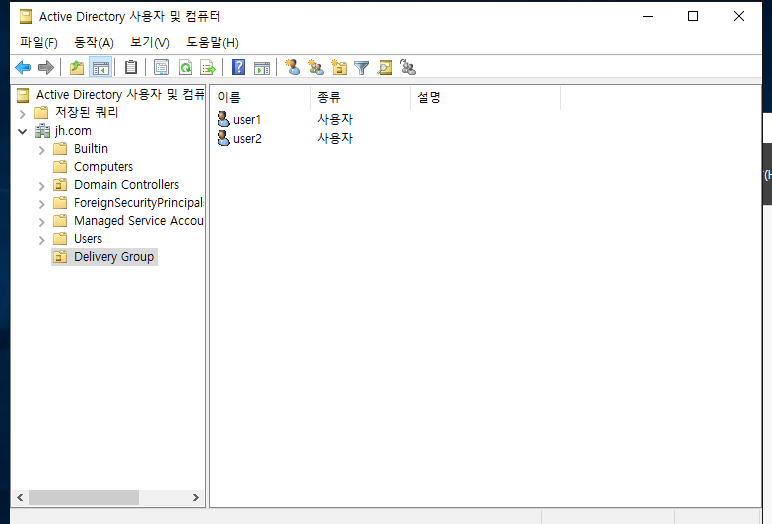
Task: Expand the Domain Controllers node
Action: [x=42, y=186]
